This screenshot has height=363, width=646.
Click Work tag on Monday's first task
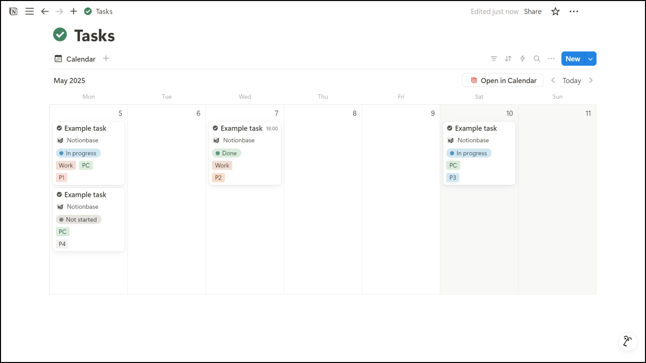pos(66,165)
